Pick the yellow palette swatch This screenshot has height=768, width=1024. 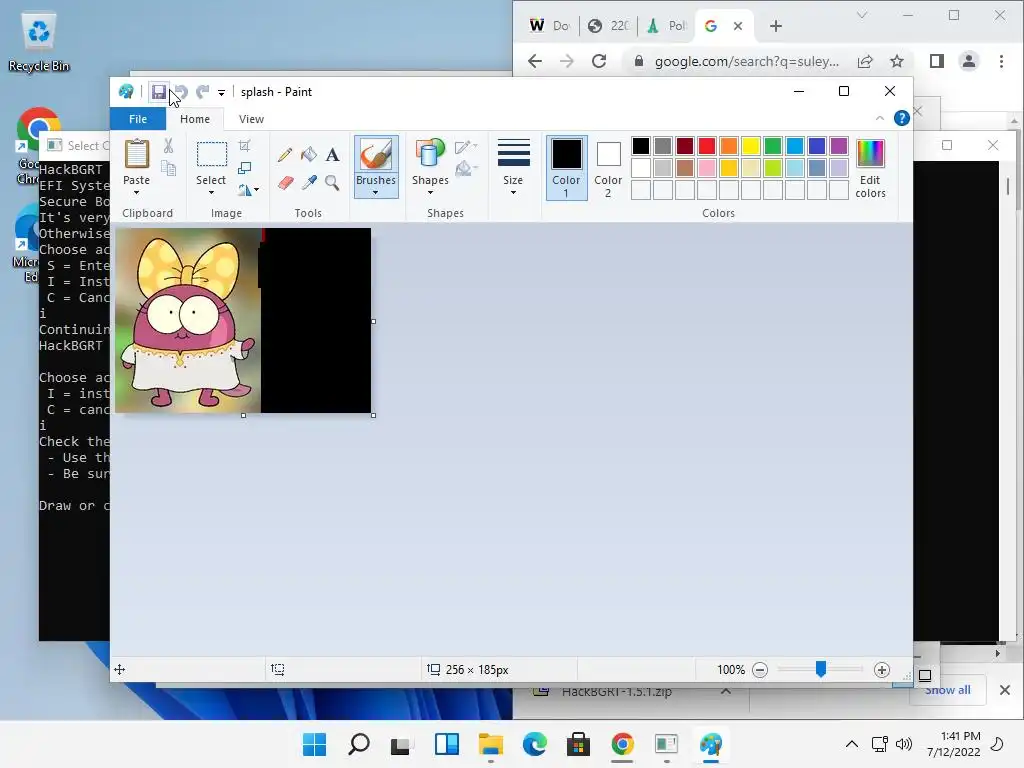coord(751,146)
